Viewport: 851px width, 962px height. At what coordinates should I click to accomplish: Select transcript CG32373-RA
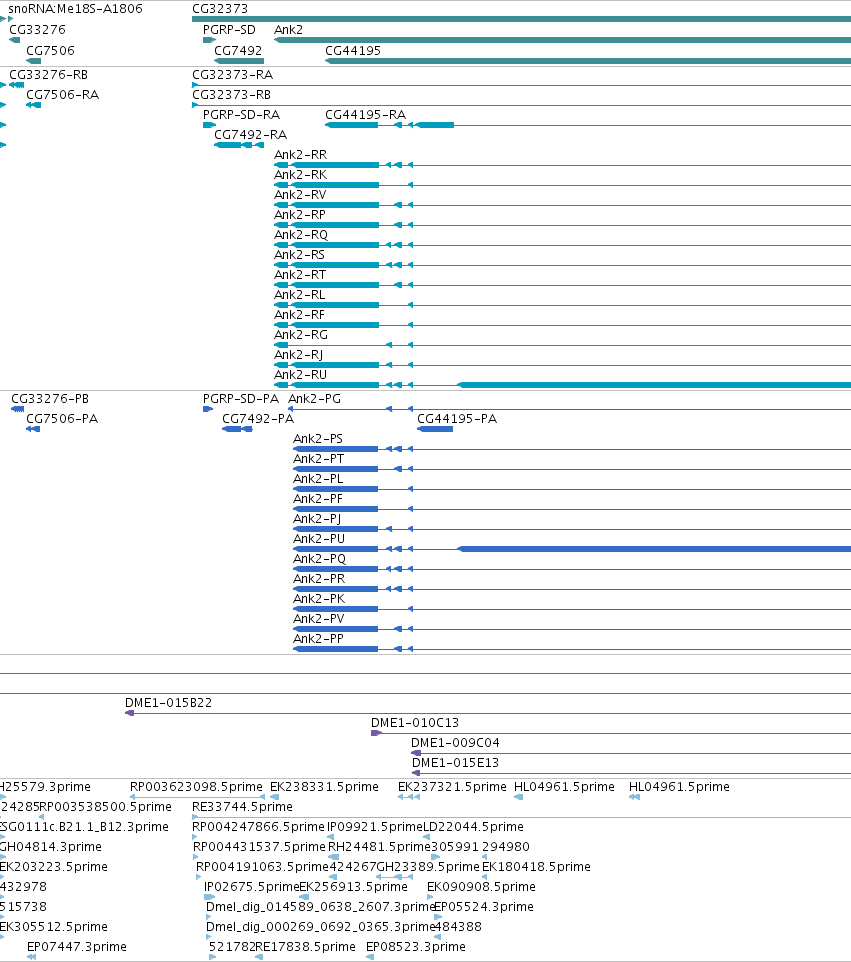click(233, 74)
